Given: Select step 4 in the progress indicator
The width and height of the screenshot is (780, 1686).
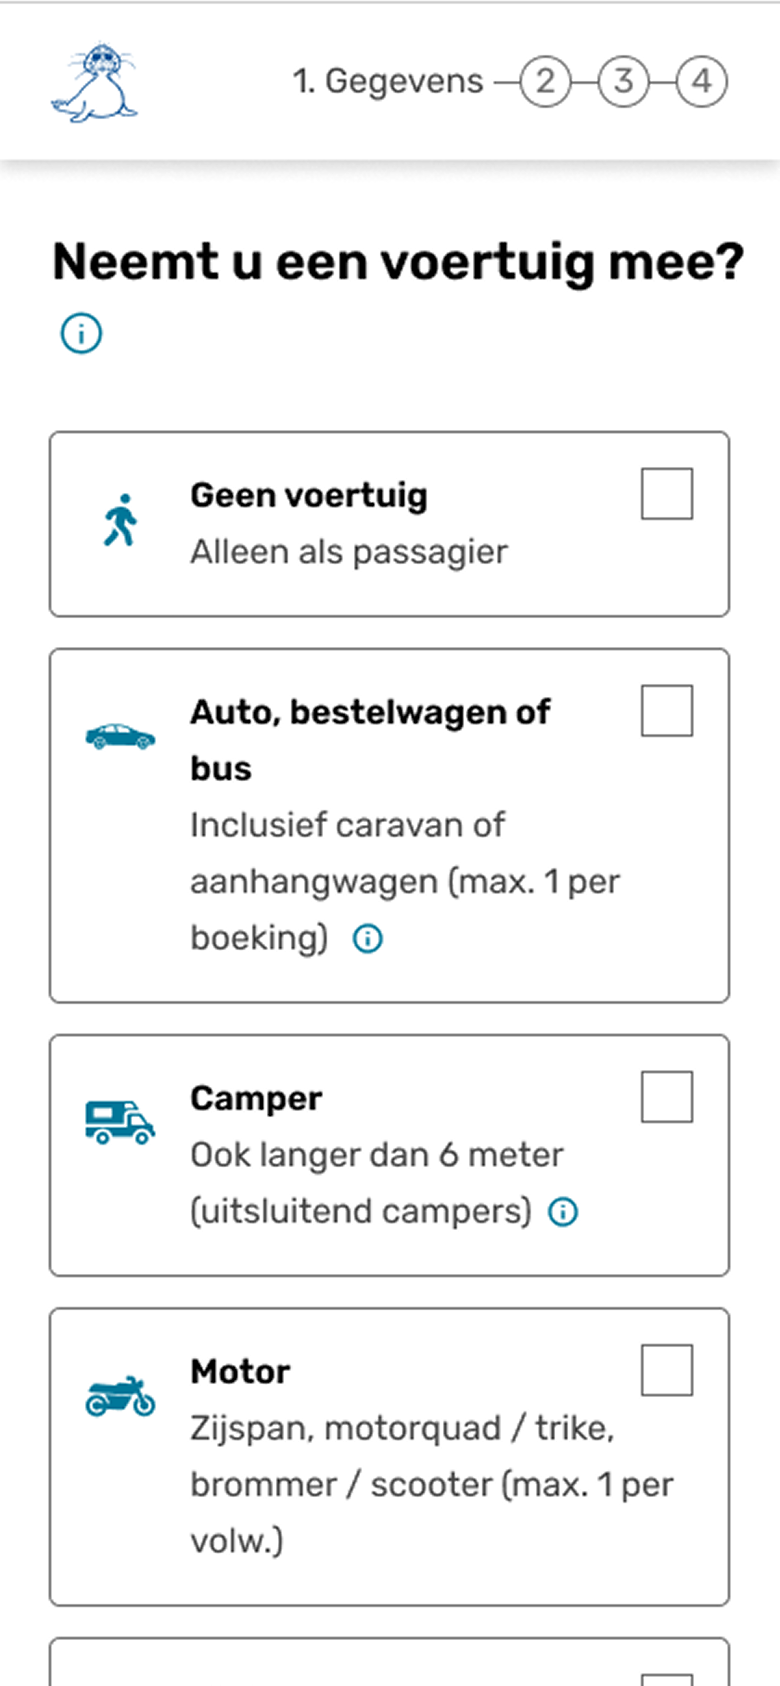Looking at the screenshot, I should point(702,81).
